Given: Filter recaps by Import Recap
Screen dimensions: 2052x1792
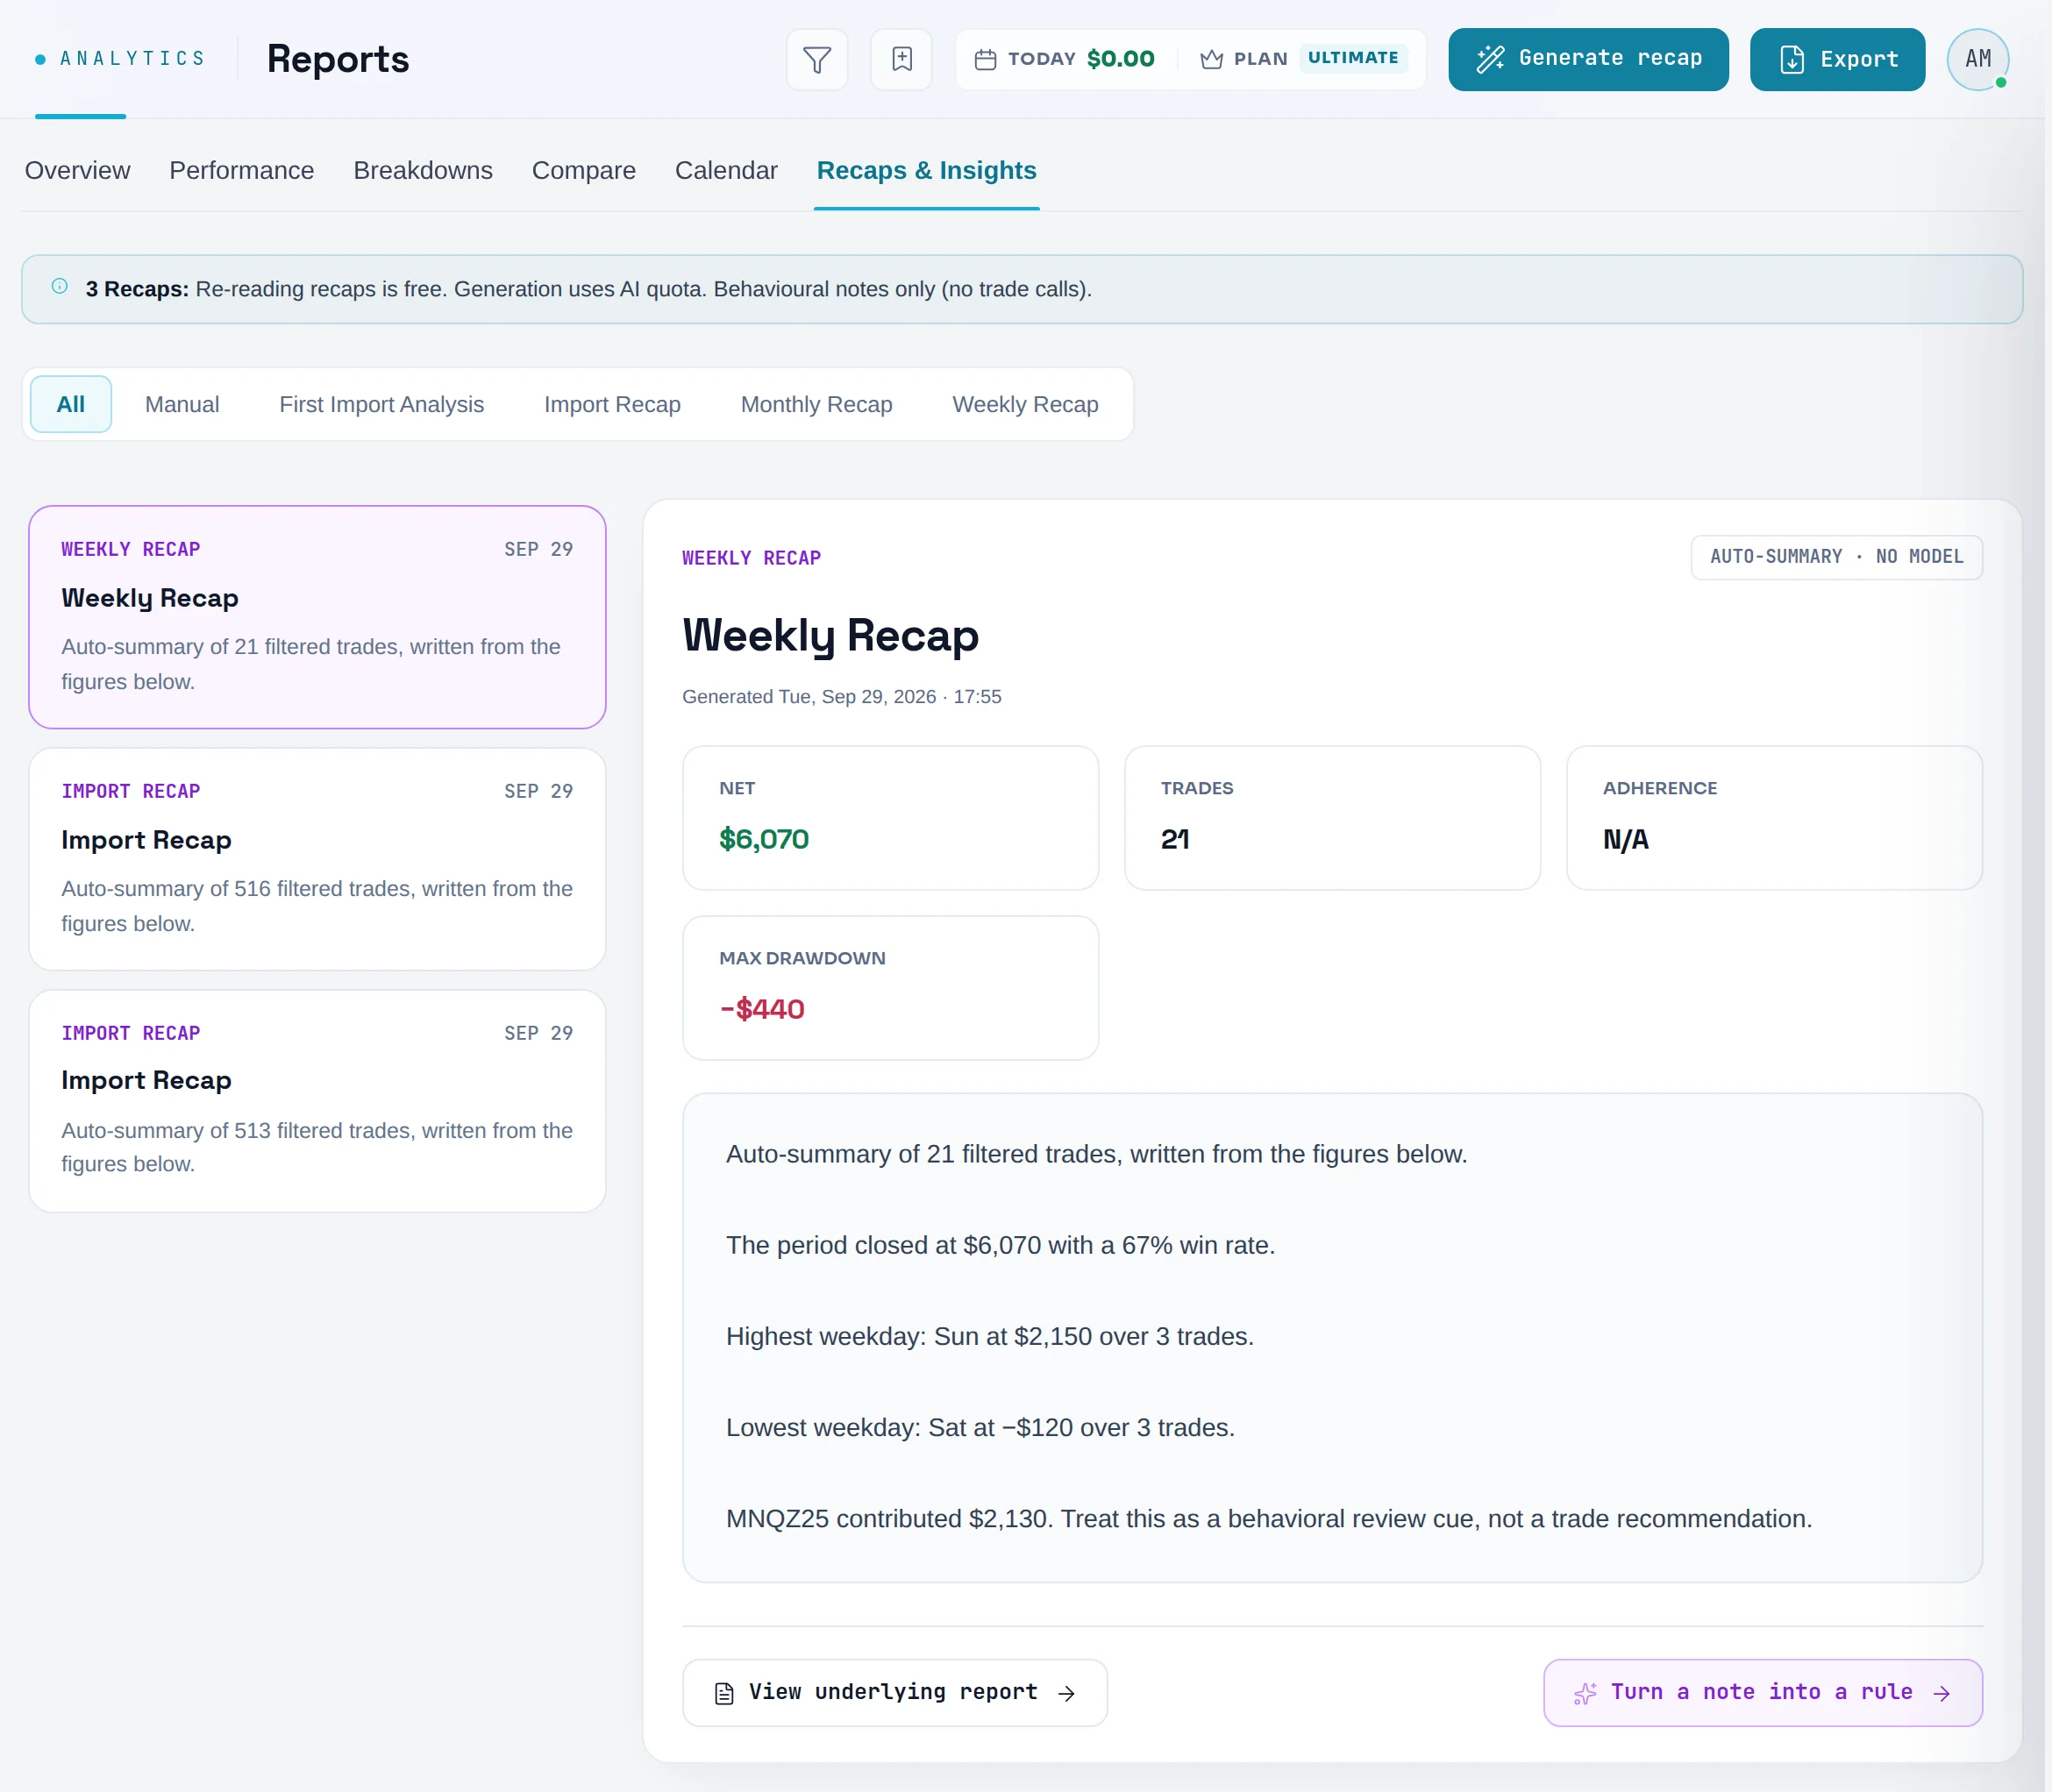Looking at the screenshot, I should point(612,404).
